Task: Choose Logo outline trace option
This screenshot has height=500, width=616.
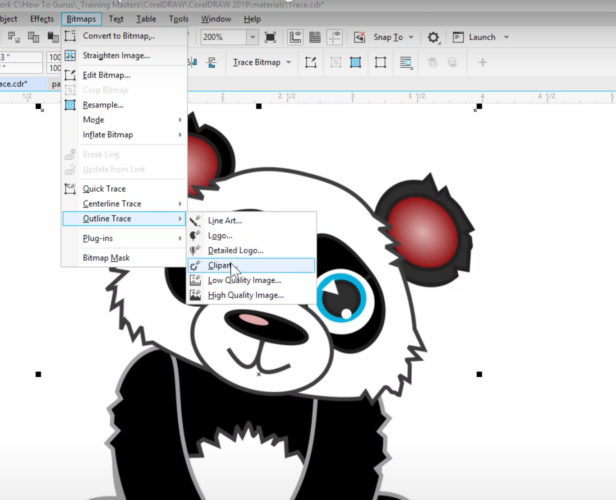Action: (x=251, y=236)
